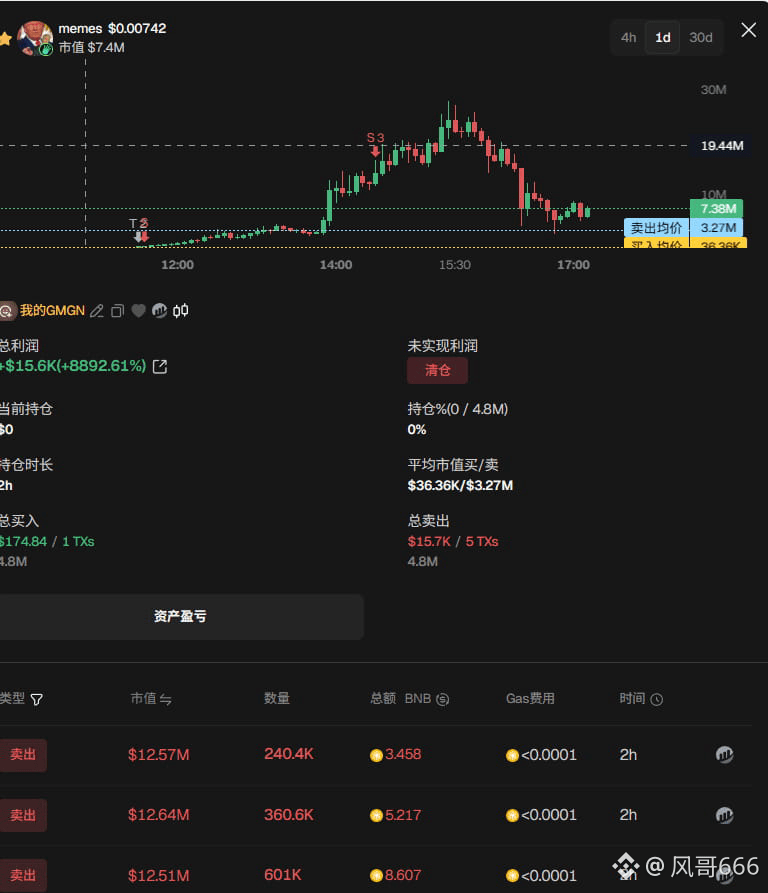Close the panel with the X button

[x=748, y=30]
